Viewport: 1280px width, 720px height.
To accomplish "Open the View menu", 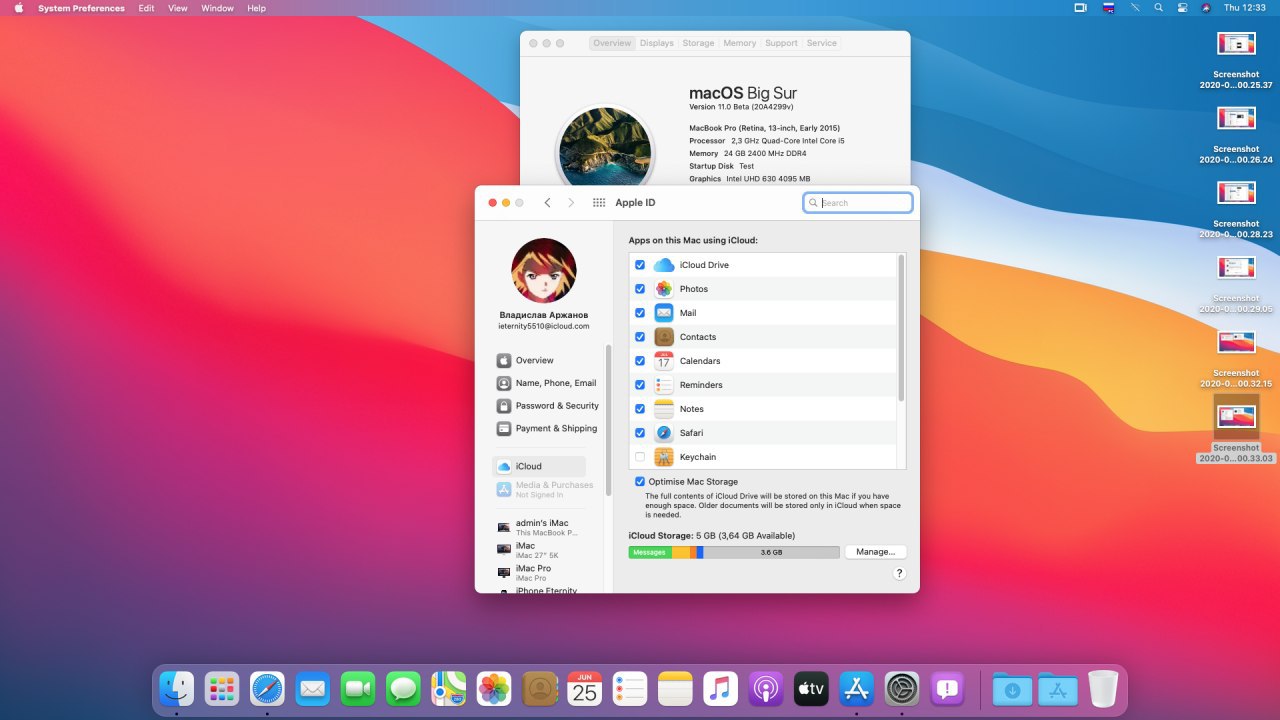I will (177, 7).
